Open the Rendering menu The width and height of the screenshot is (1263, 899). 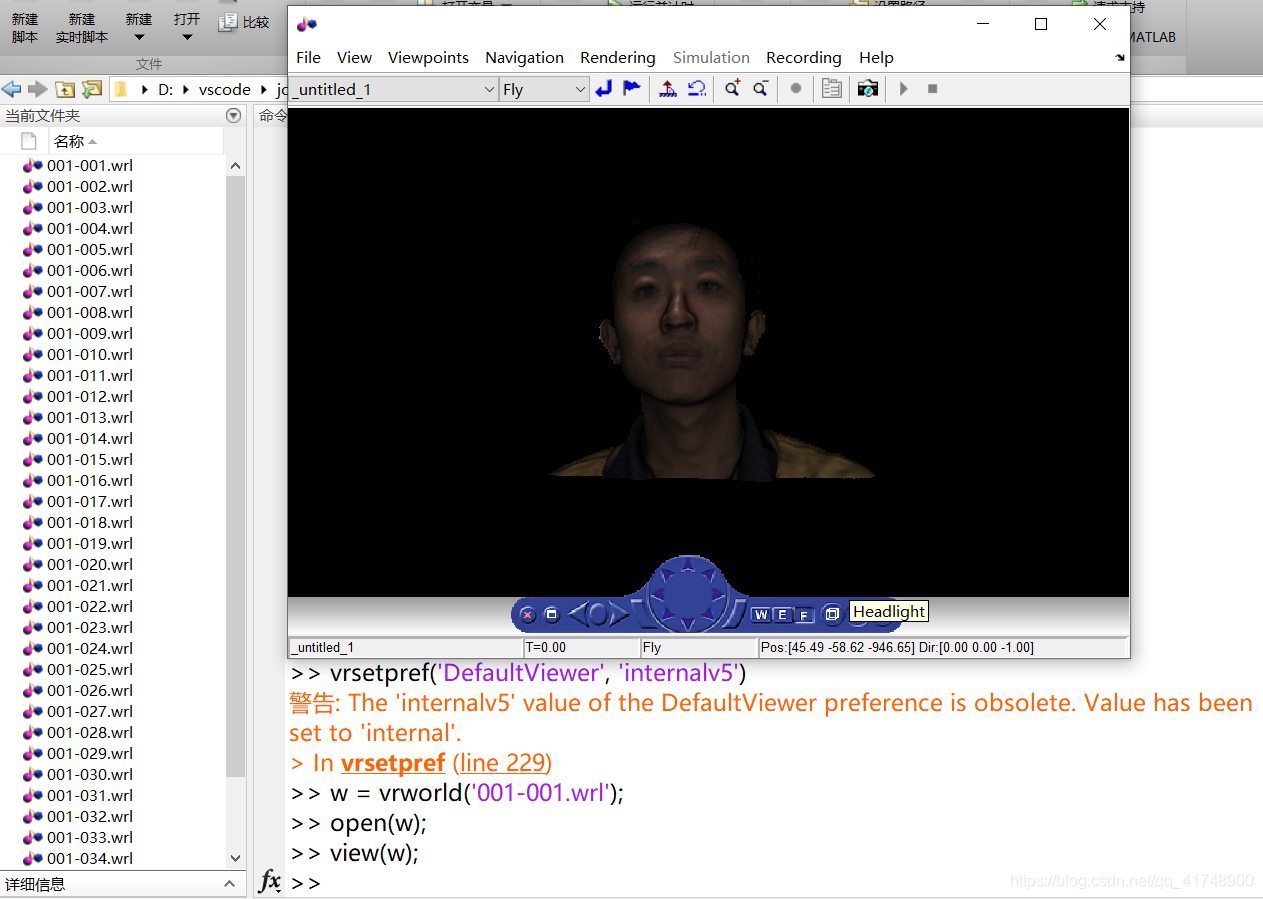[x=618, y=57]
